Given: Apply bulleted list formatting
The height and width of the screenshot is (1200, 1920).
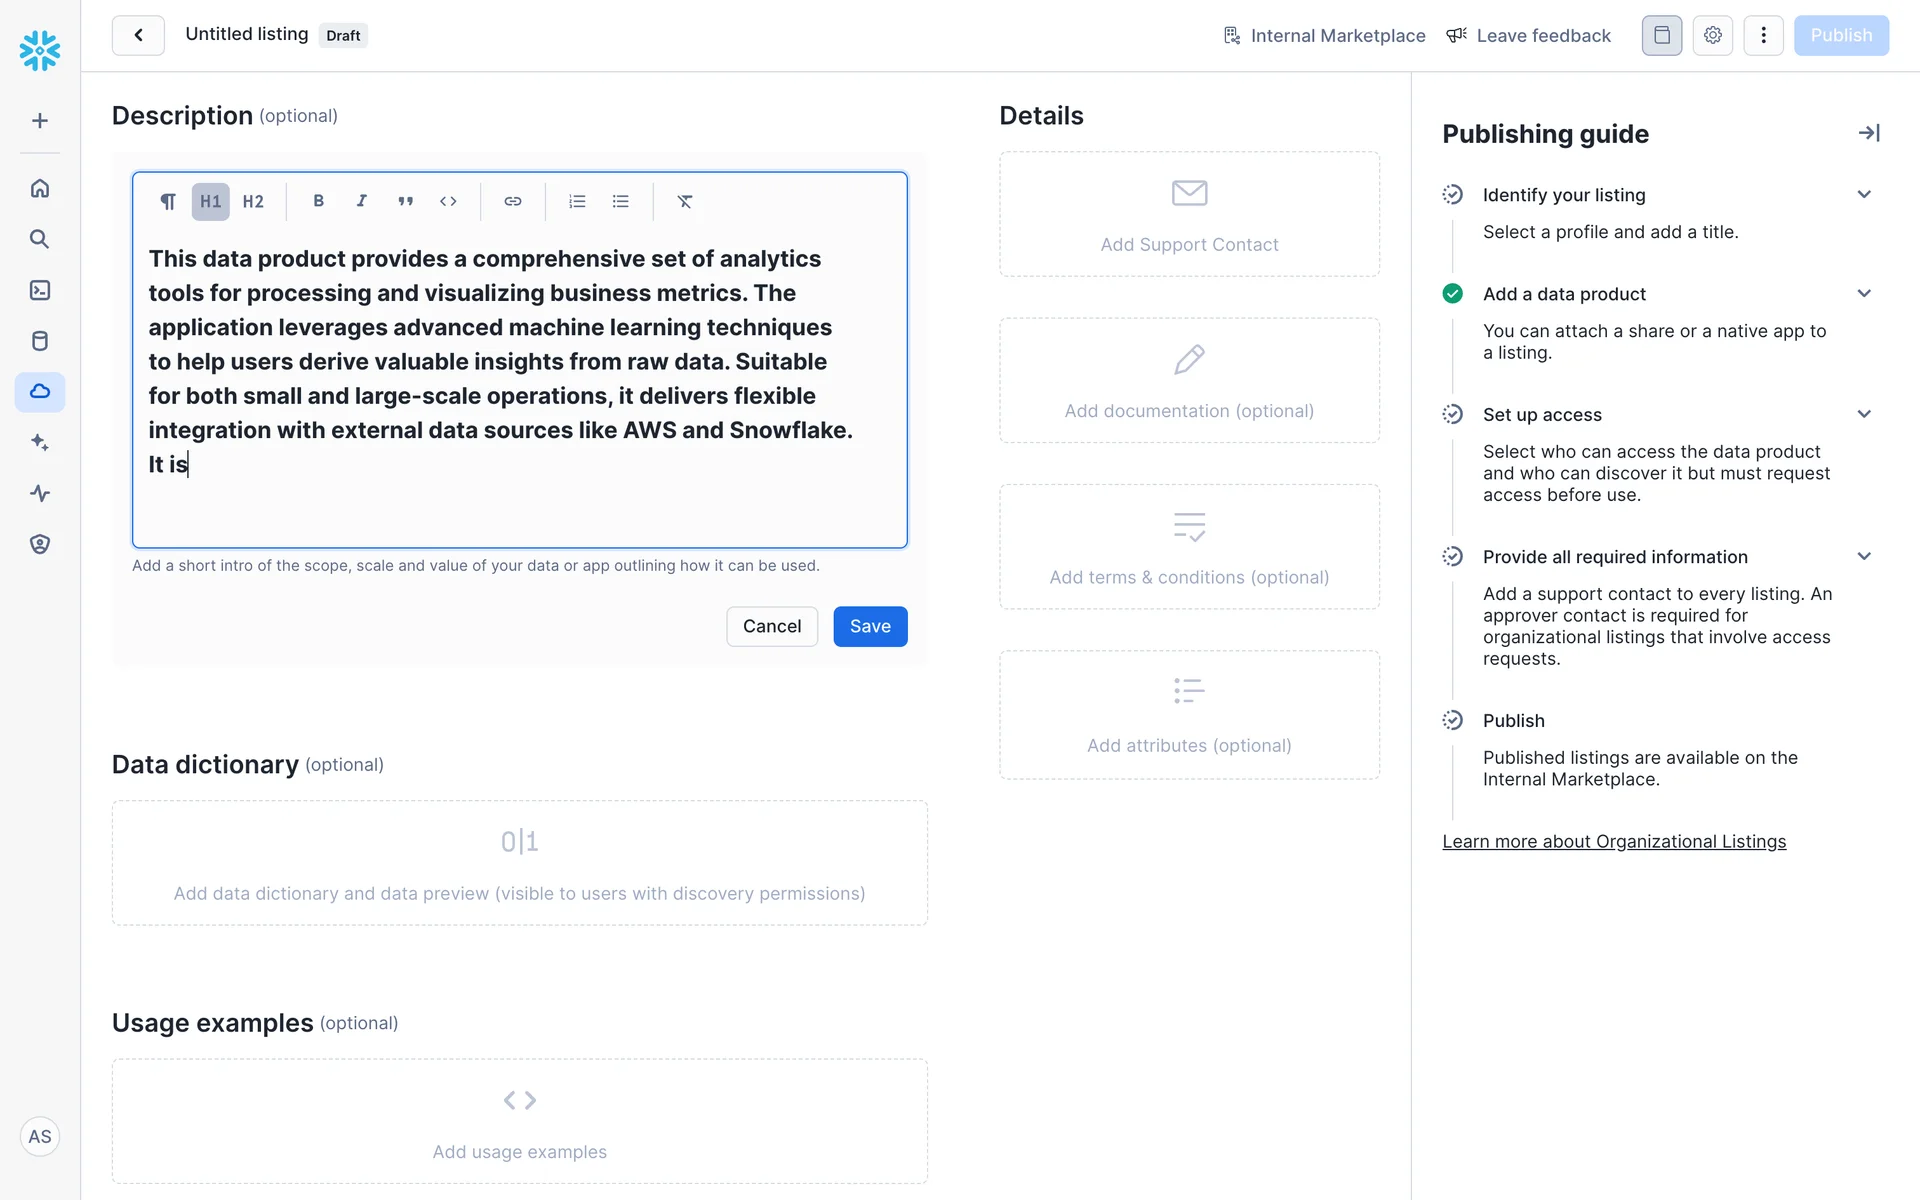Looking at the screenshot, I should pyautogui.click(x=620, y=201).
